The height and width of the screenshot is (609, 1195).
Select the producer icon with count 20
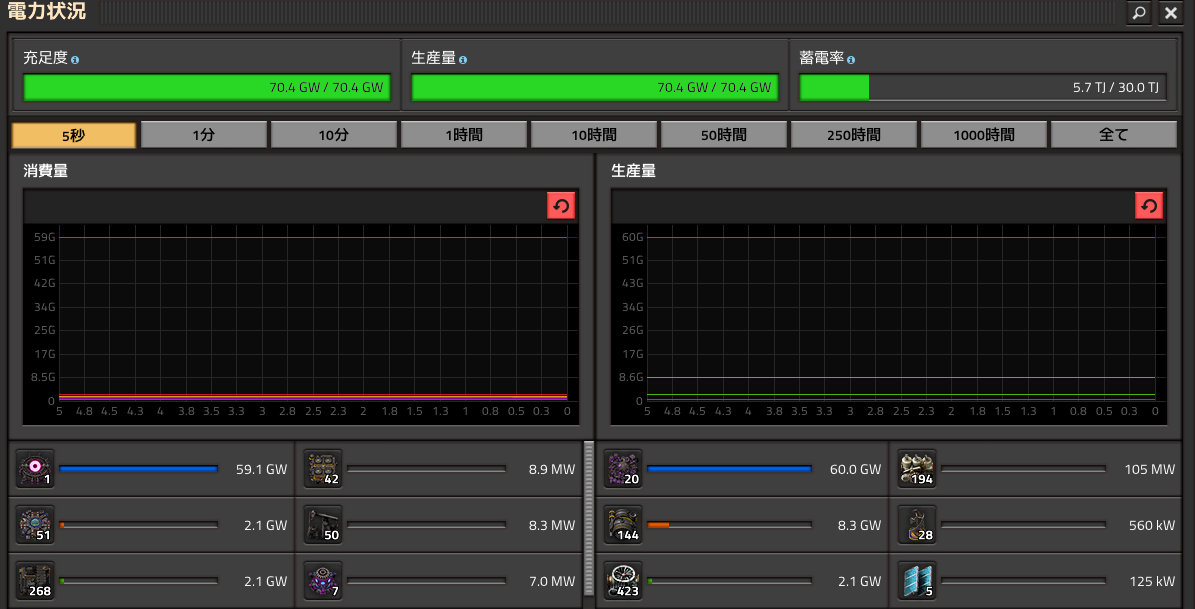(x=623, y=469)
